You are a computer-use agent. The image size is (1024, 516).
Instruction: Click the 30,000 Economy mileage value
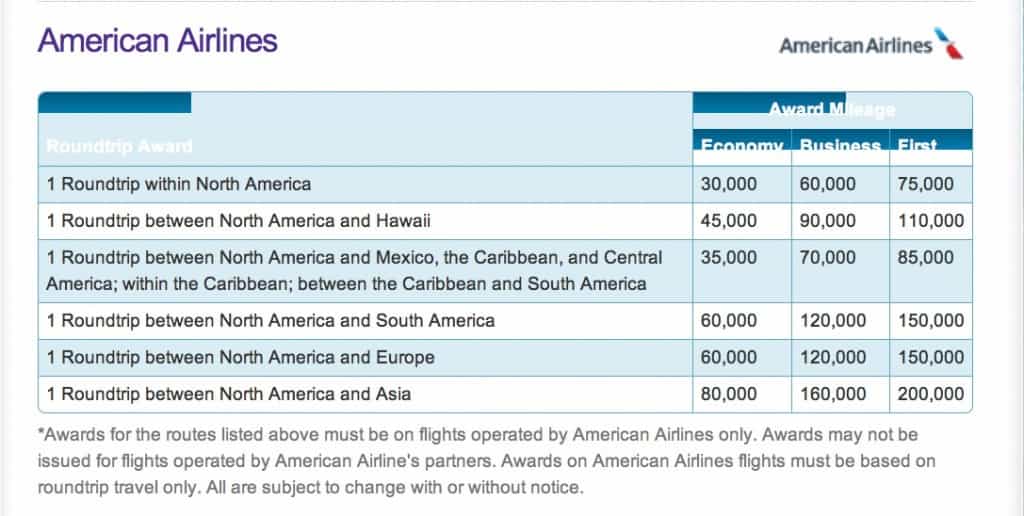pos(729,184)
